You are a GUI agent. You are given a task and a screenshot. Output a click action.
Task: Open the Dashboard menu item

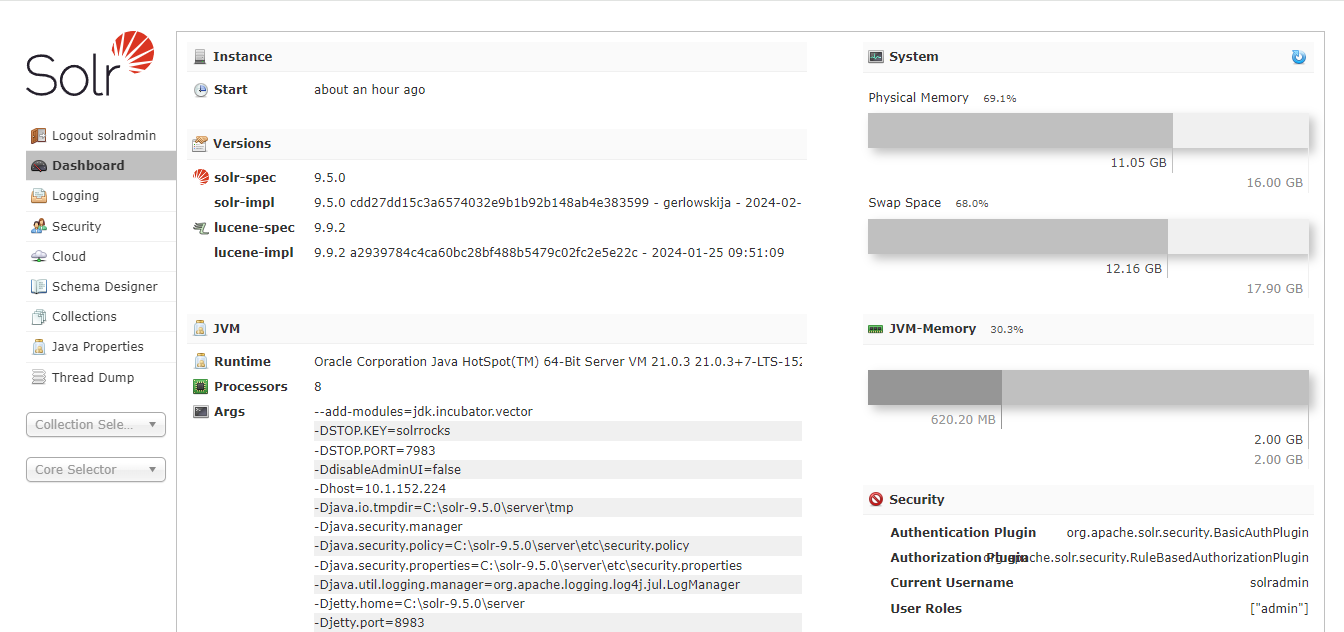88,166
